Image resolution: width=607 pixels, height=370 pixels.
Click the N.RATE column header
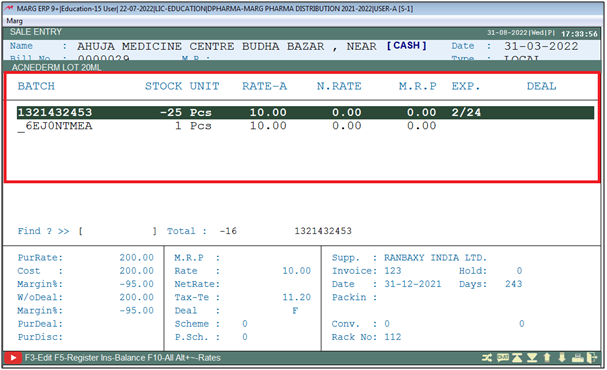pyautogui.click(x=339, y=86)
